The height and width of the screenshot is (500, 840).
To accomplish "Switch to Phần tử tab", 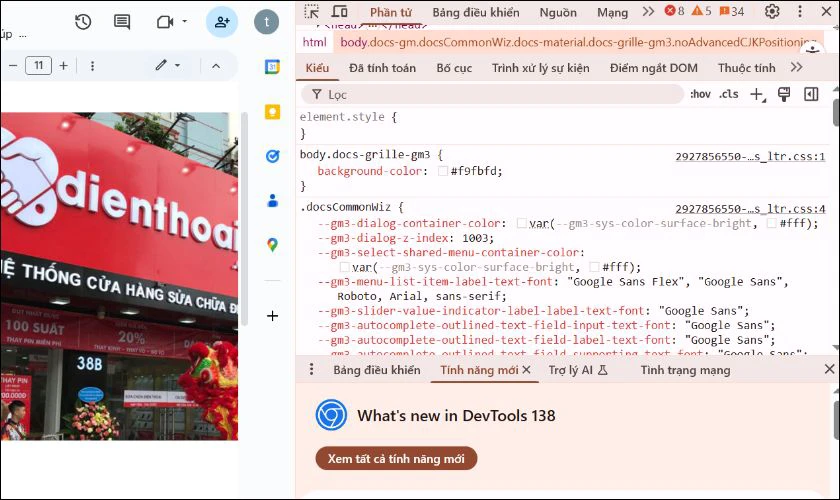I will pos(391,12).
